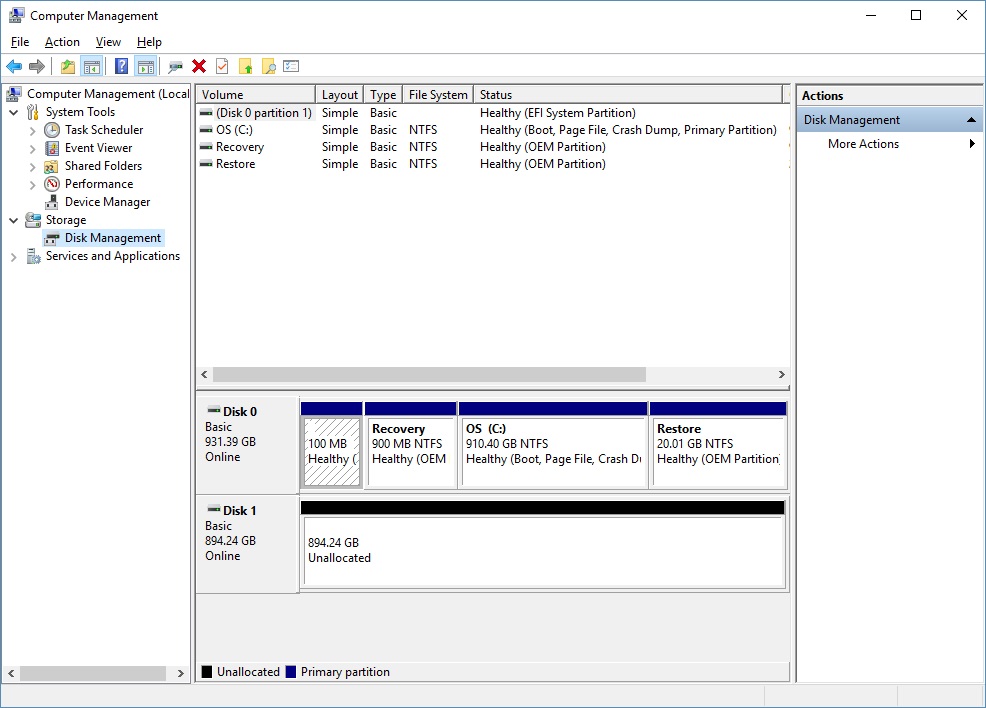Collapse the Disk Management actions section
Image resolution: width=986 pixels, height=708 pixels.
pos(971,119)
